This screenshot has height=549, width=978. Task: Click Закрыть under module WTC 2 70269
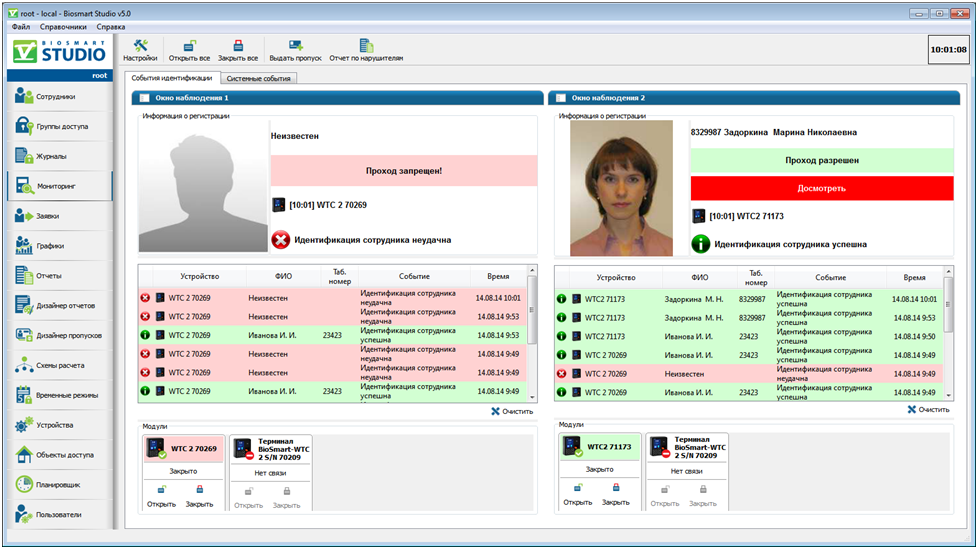[199, 497]
